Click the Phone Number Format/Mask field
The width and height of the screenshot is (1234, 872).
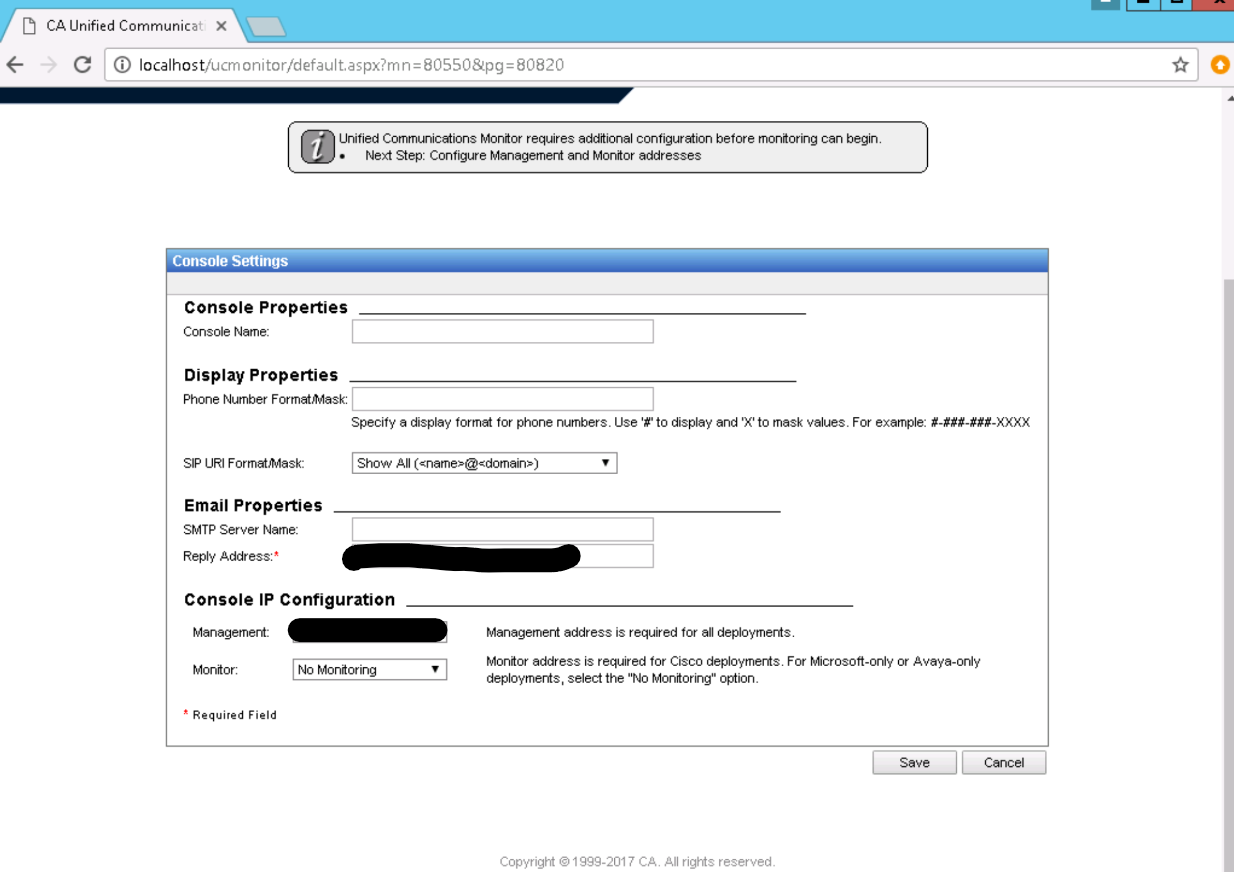click(x=503, y=399)
